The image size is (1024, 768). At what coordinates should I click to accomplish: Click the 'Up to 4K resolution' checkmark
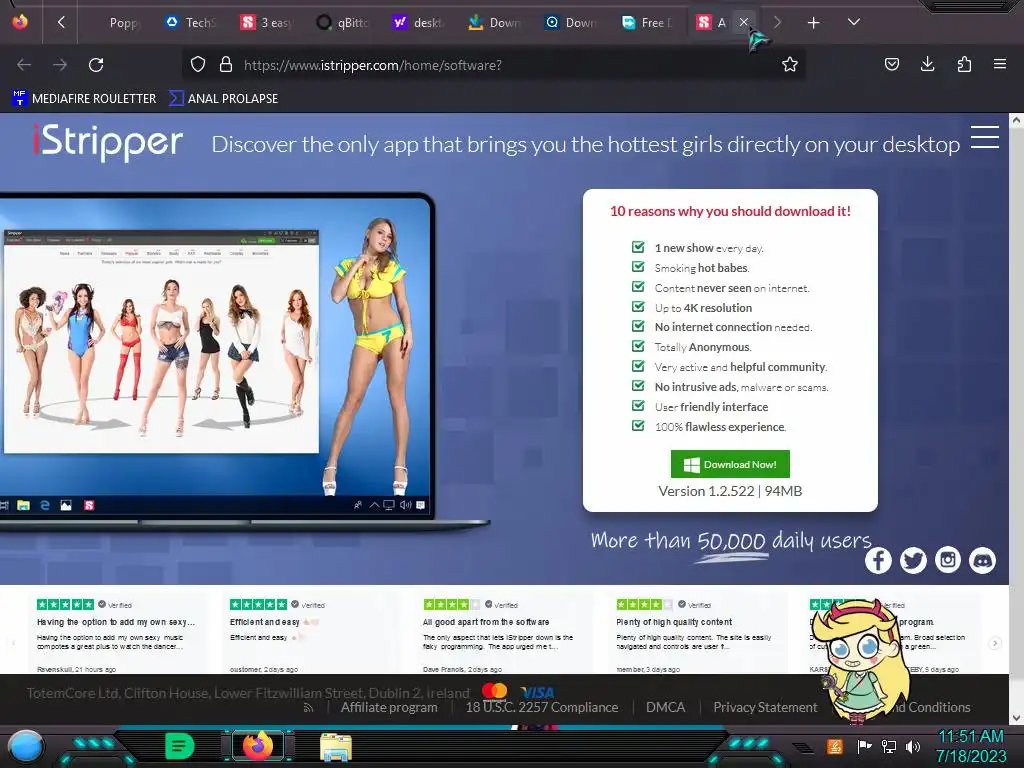(x=638, y=306)
